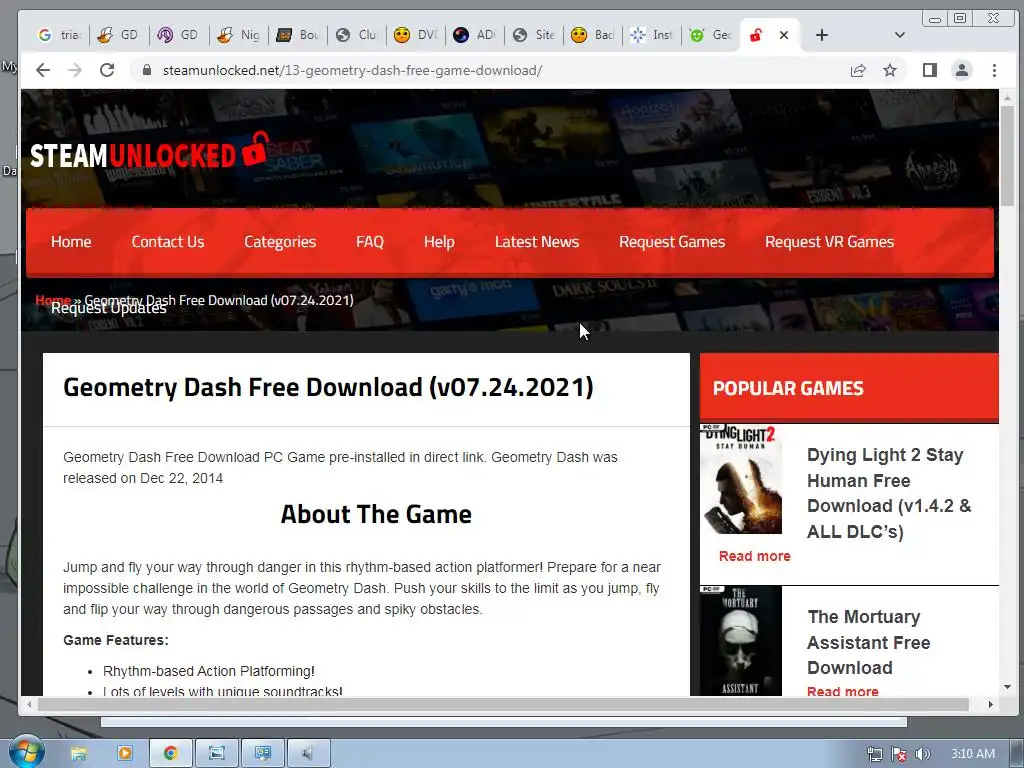
Task: Open the Home navigation item
Action: click(71, 242)
